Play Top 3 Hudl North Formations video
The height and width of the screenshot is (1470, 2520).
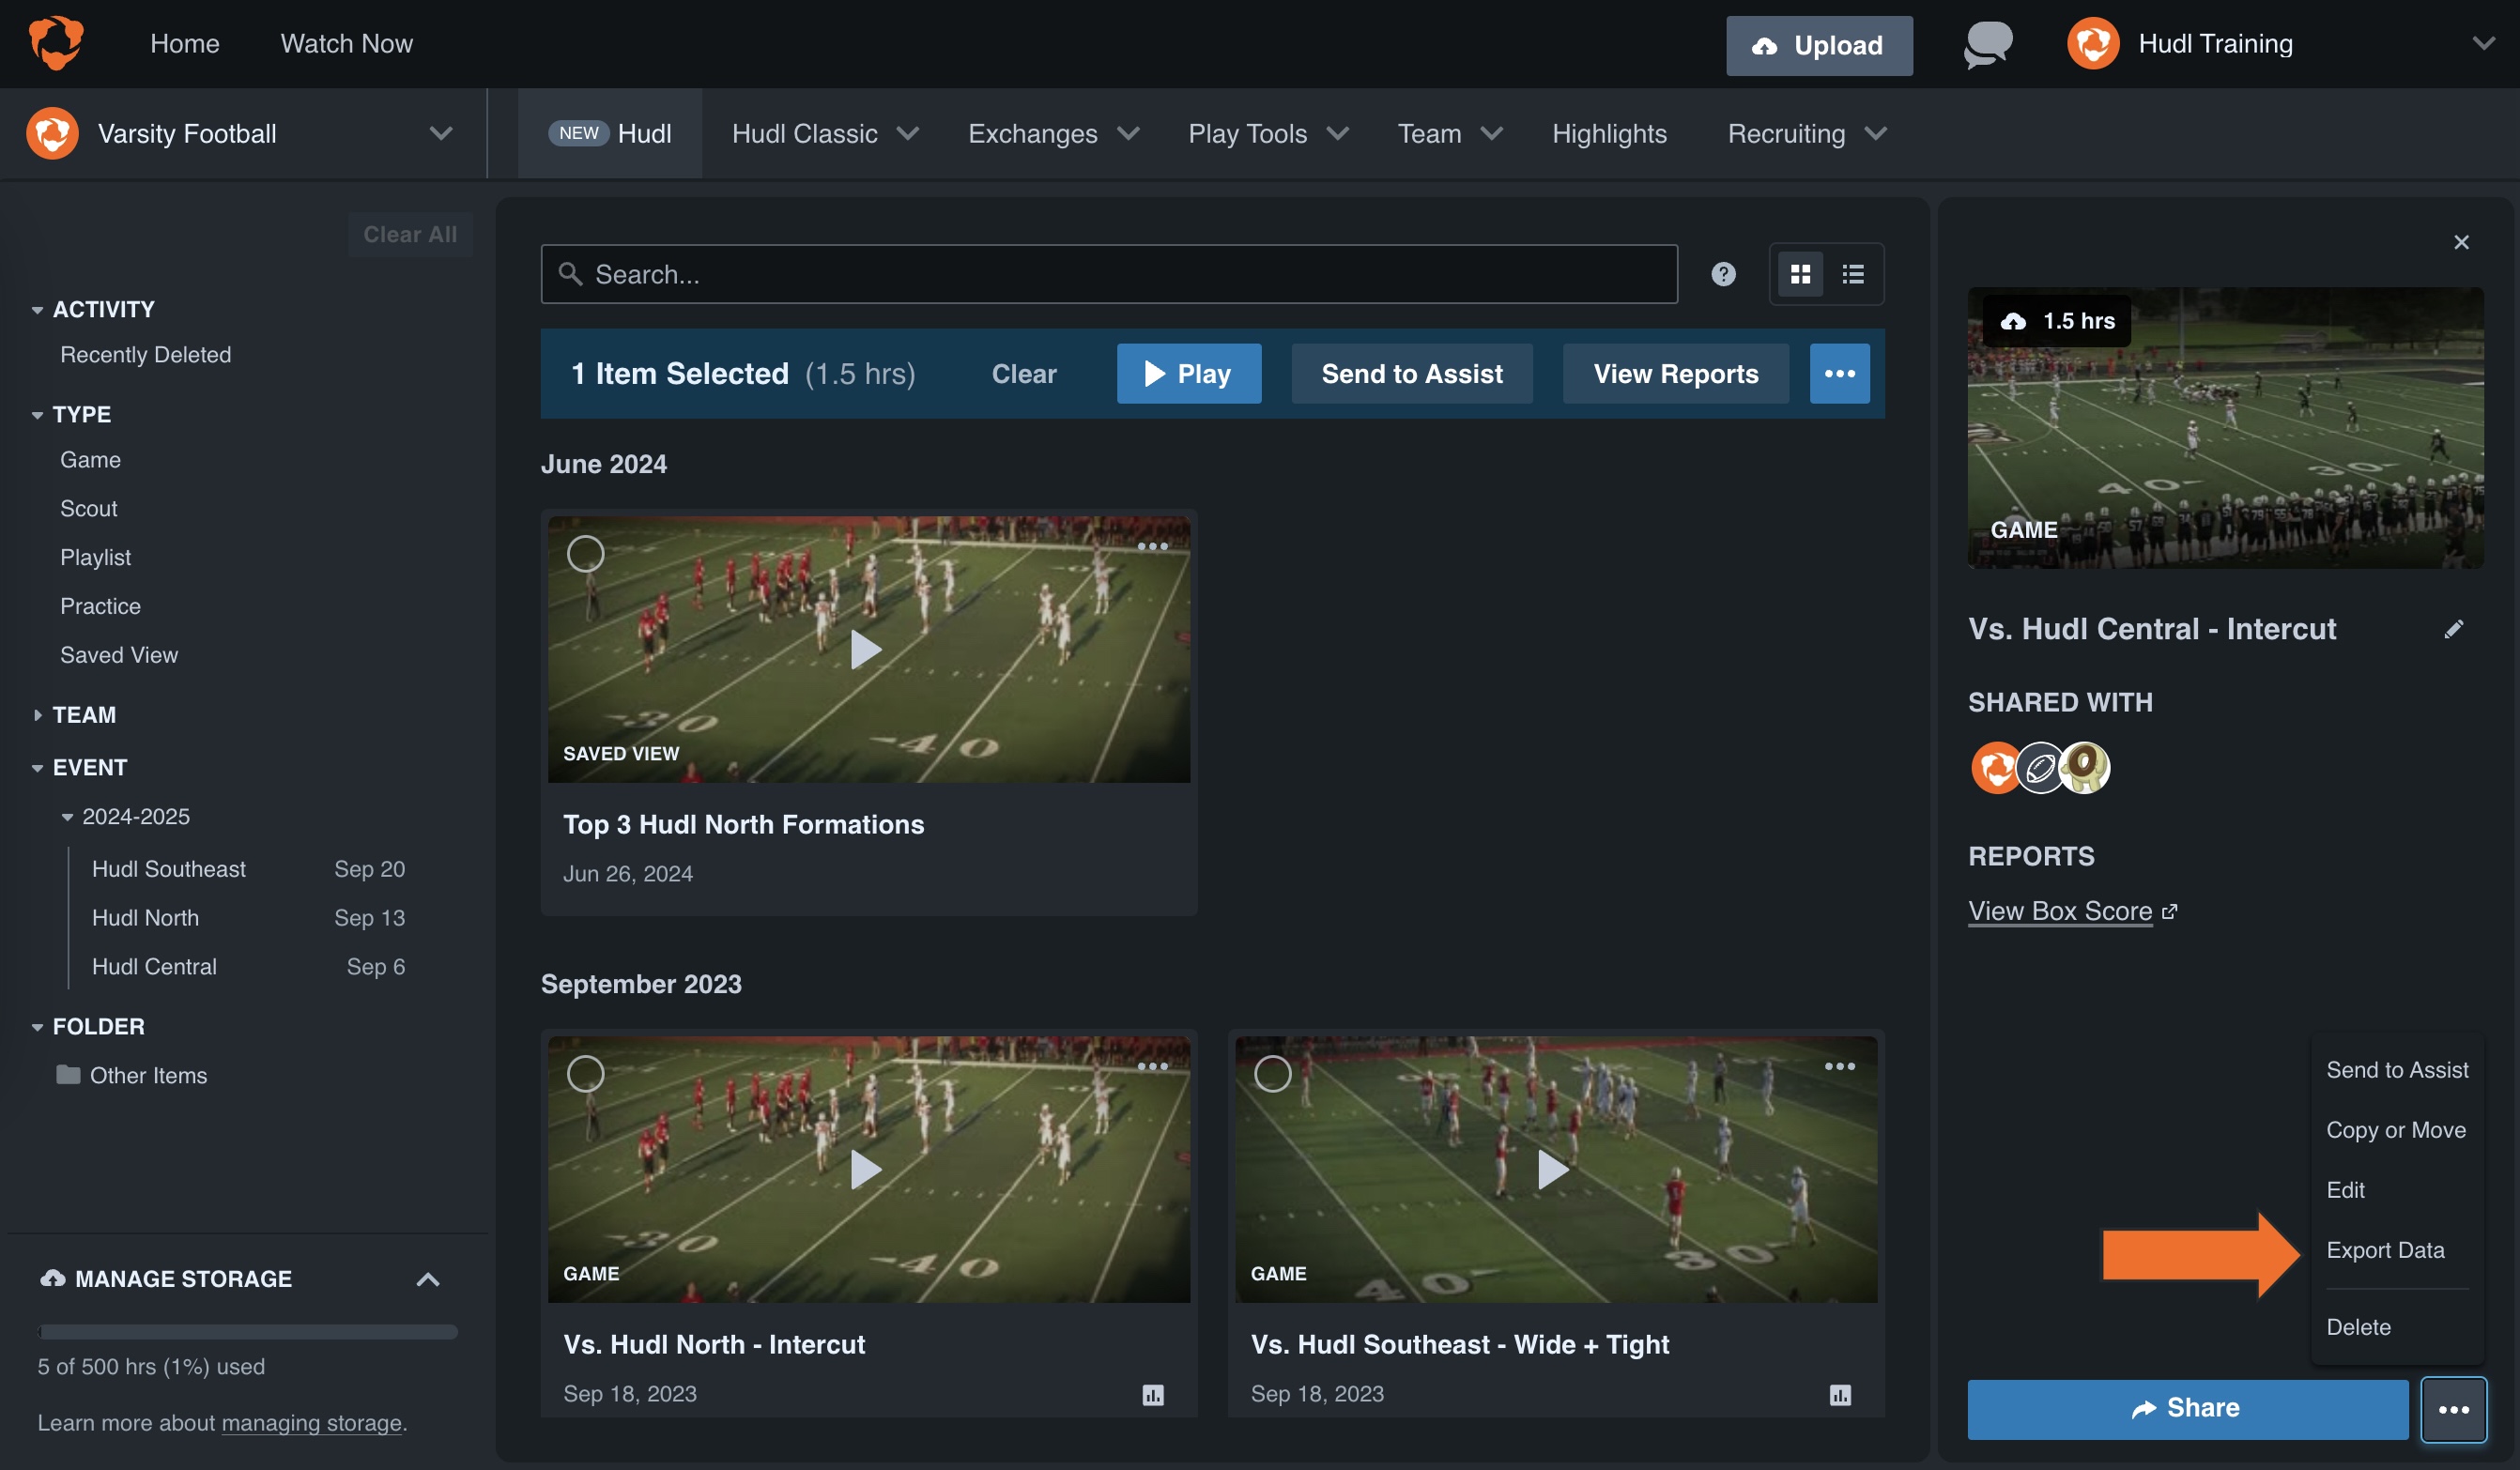[866, 650]
